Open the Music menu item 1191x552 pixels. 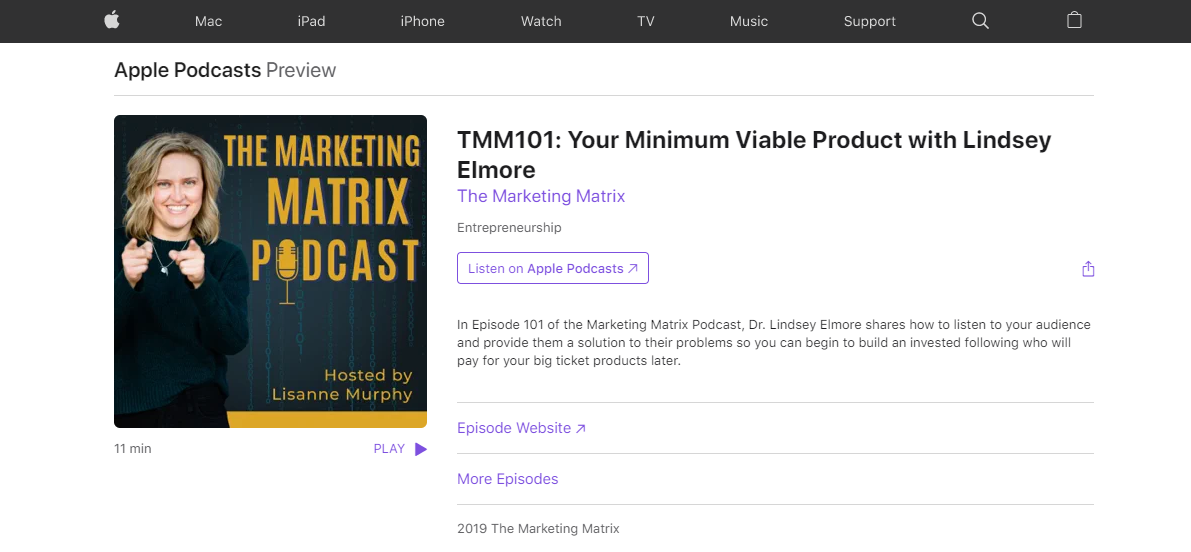coord(749,21)
